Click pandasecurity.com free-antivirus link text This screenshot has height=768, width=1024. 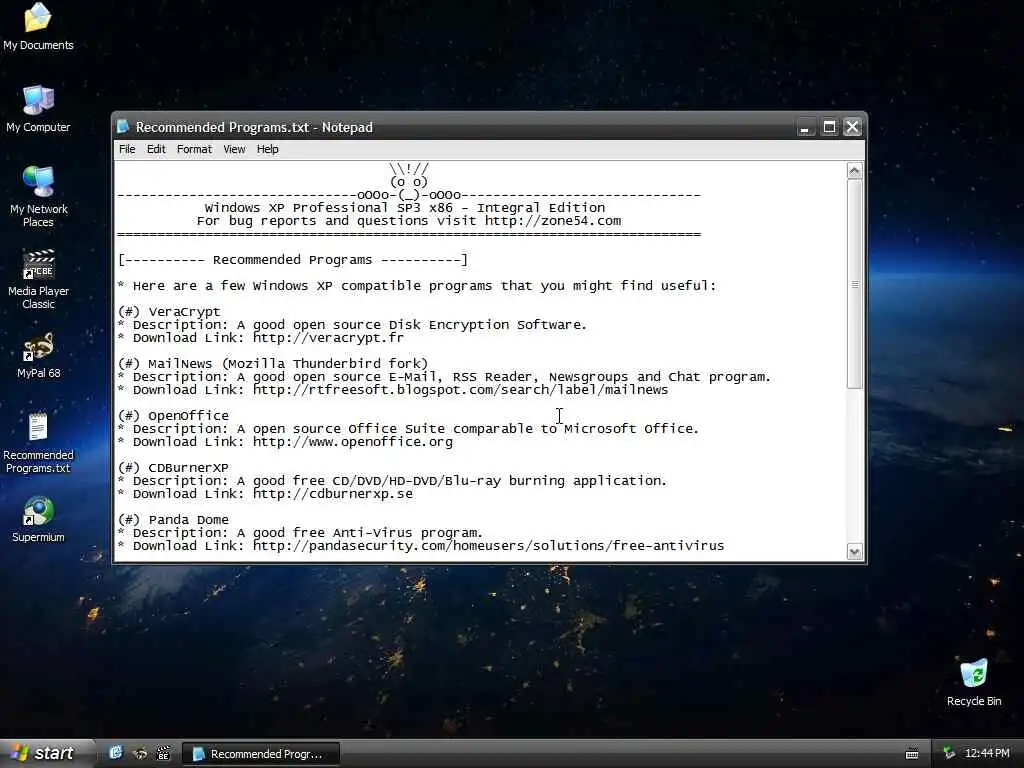point(488,545)
